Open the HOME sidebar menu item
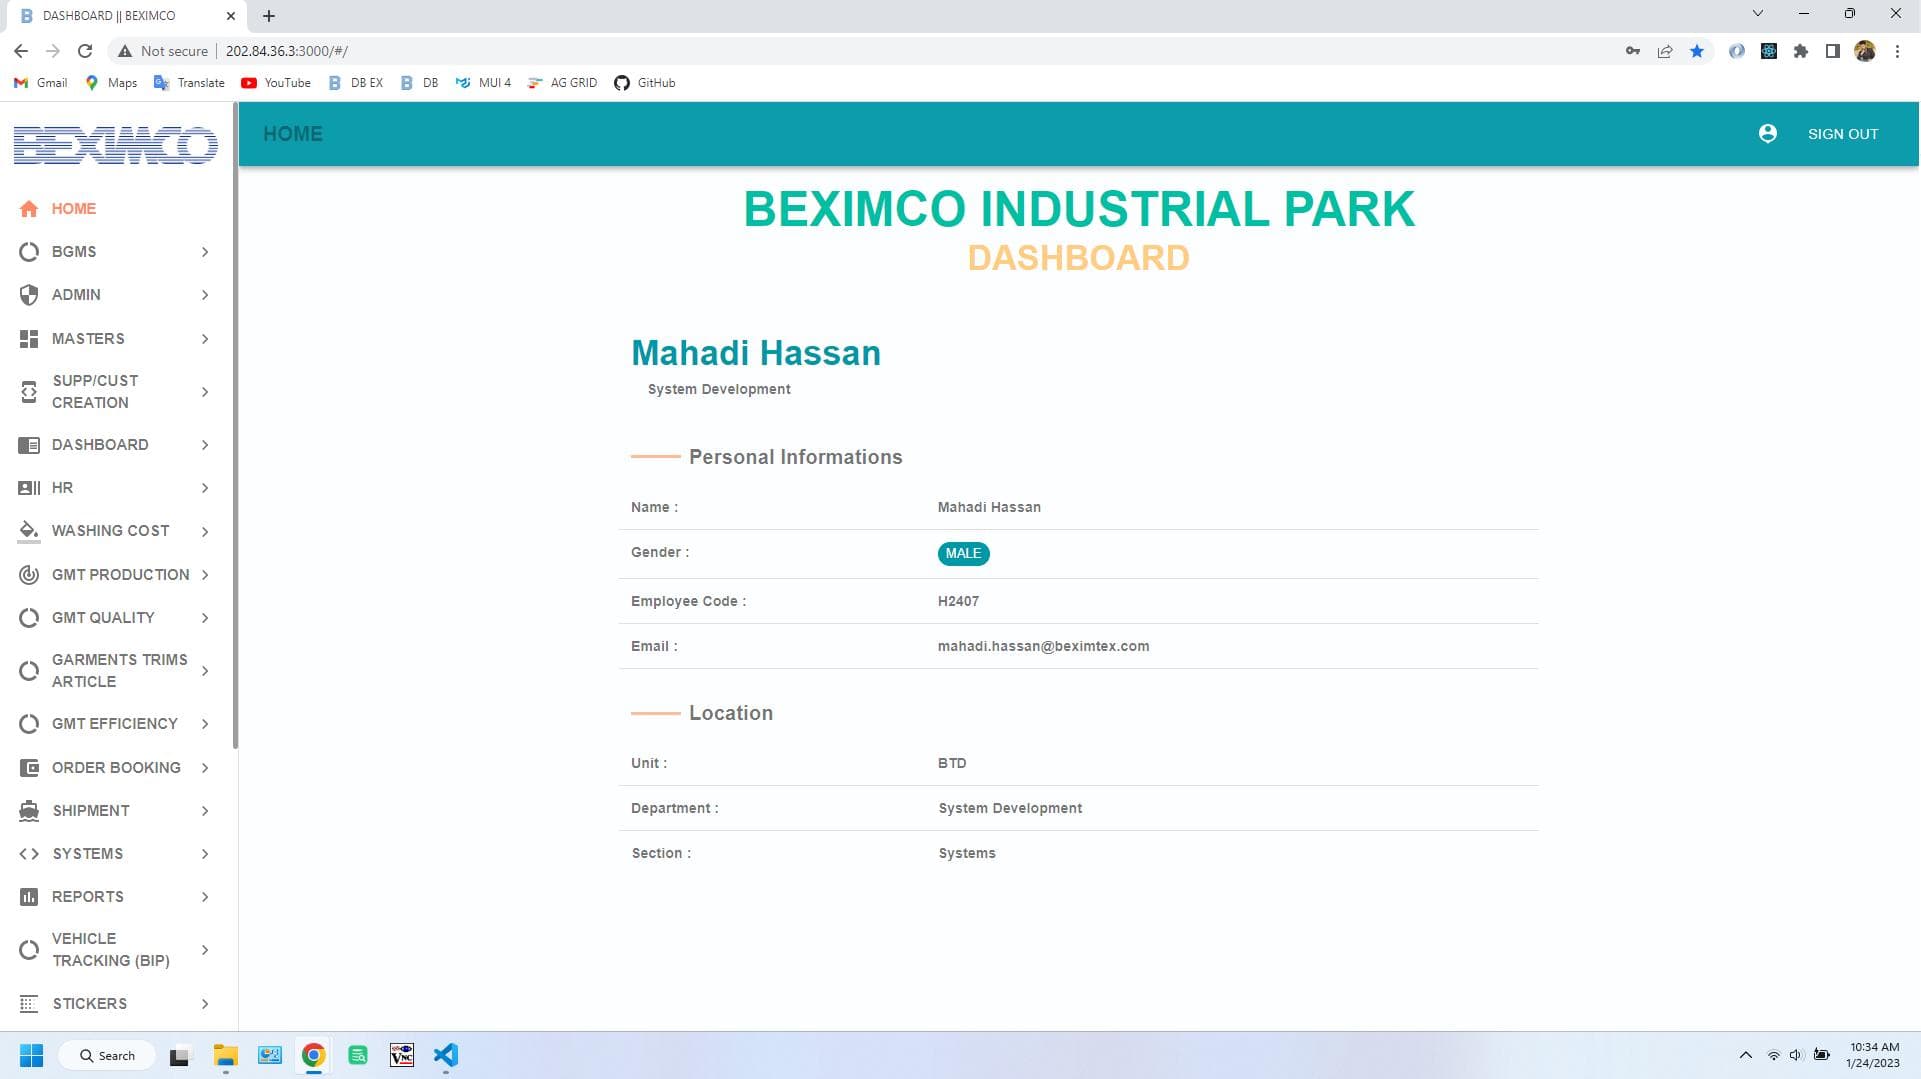Image resolution: width=1921 pixels, height=1079 pixels. point(117,209)
